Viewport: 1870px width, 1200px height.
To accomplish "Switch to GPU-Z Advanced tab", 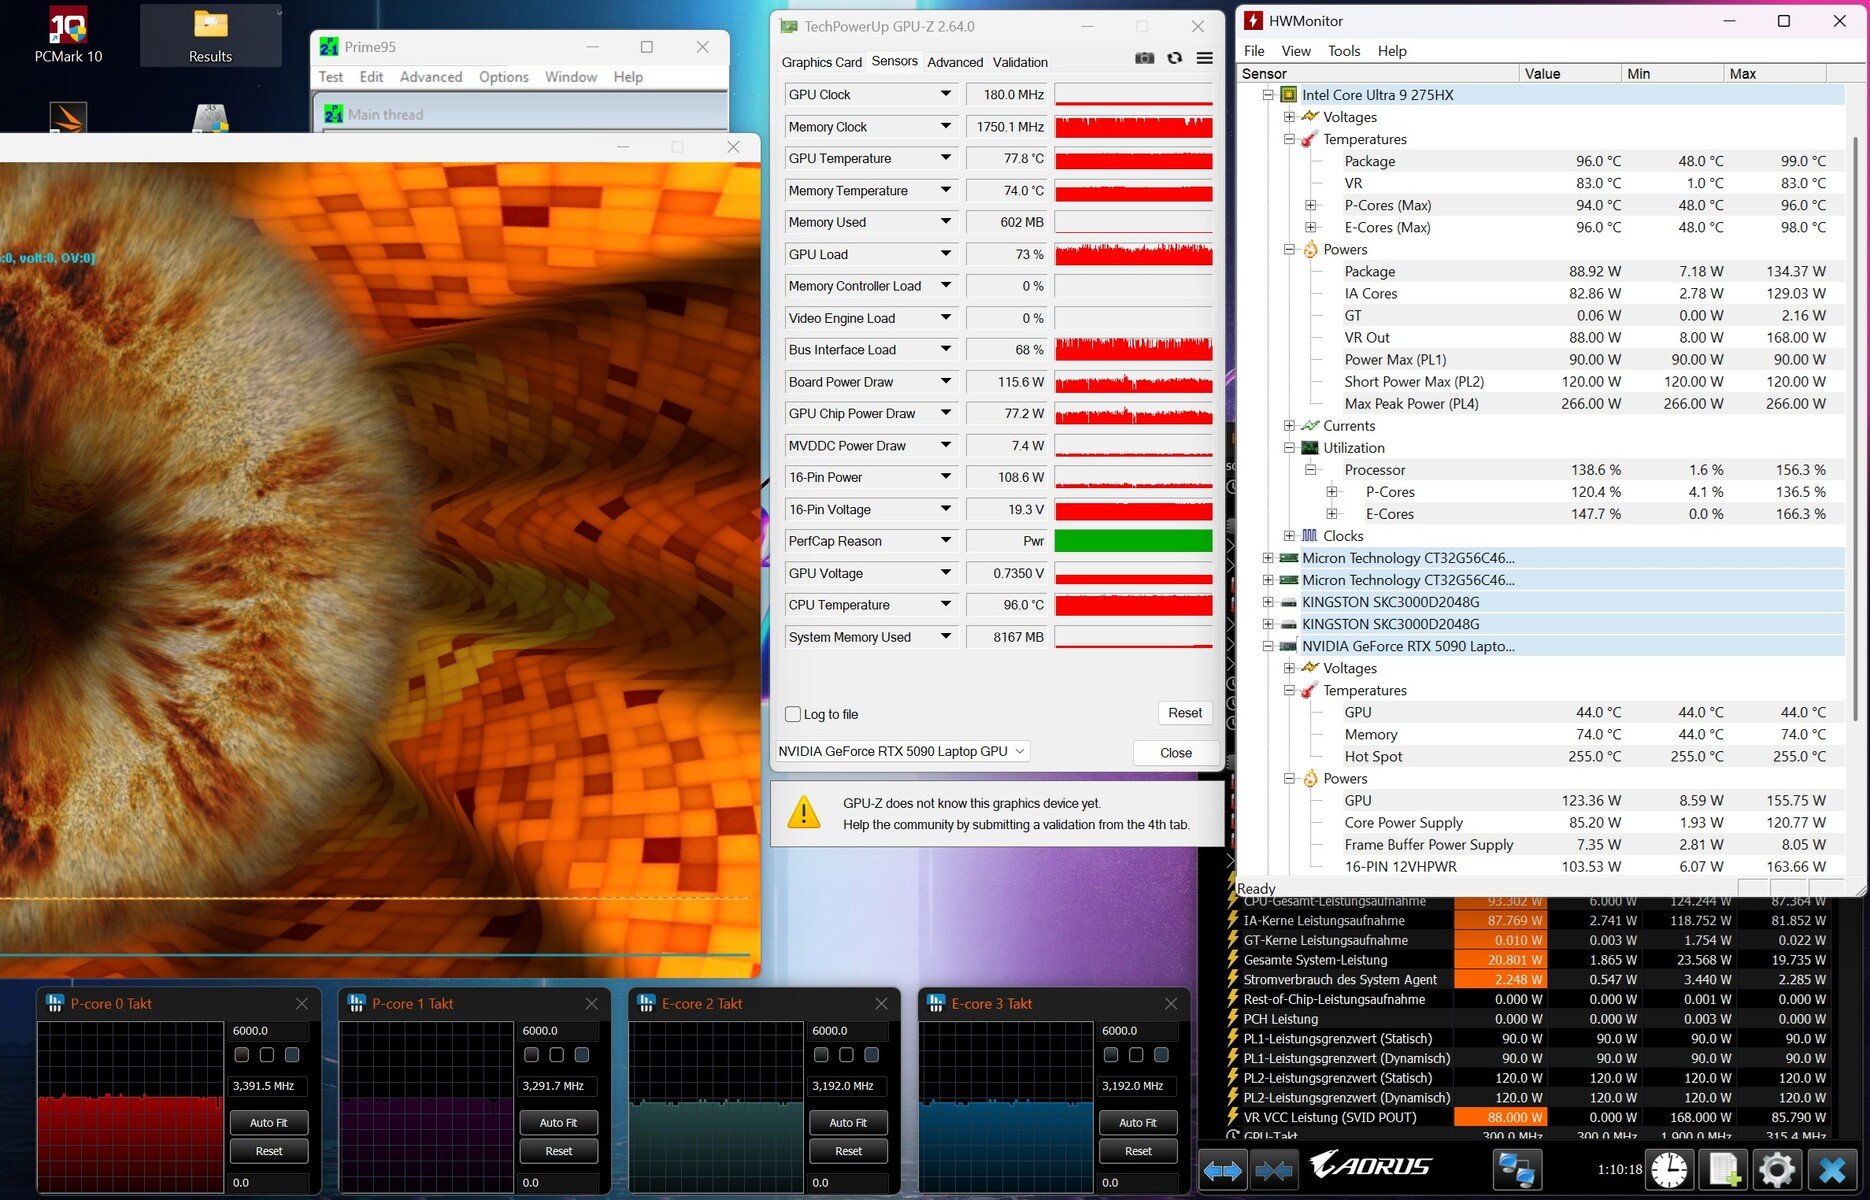I will pyautogui.click(x=955, y=62).
